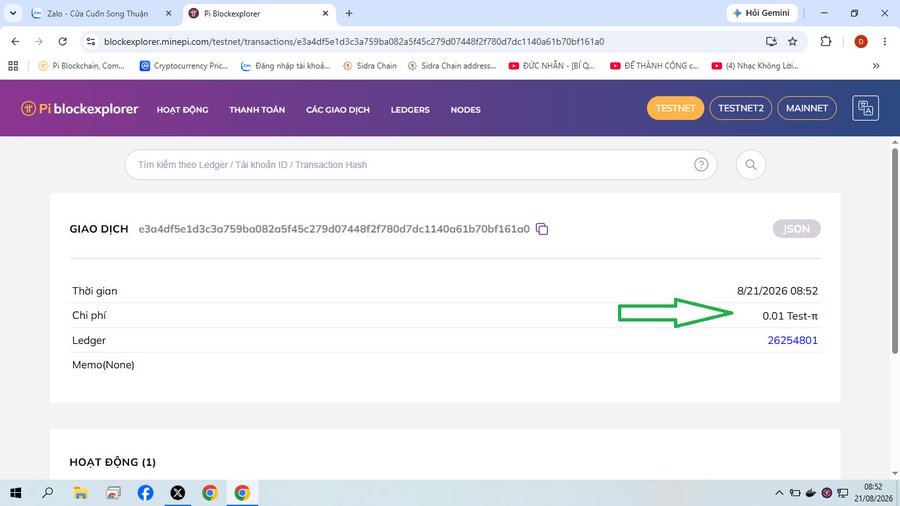Go back in browser history
Image resolution: width=900 pixels, height=506 pixels.
click(x=15, y=41)
